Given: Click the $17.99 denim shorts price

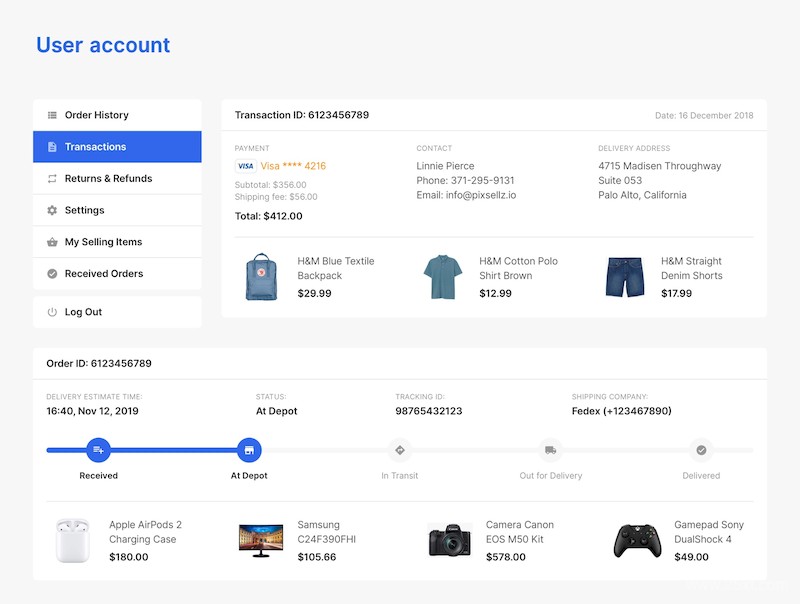Looking at the screenshot, I should point(677,293).
